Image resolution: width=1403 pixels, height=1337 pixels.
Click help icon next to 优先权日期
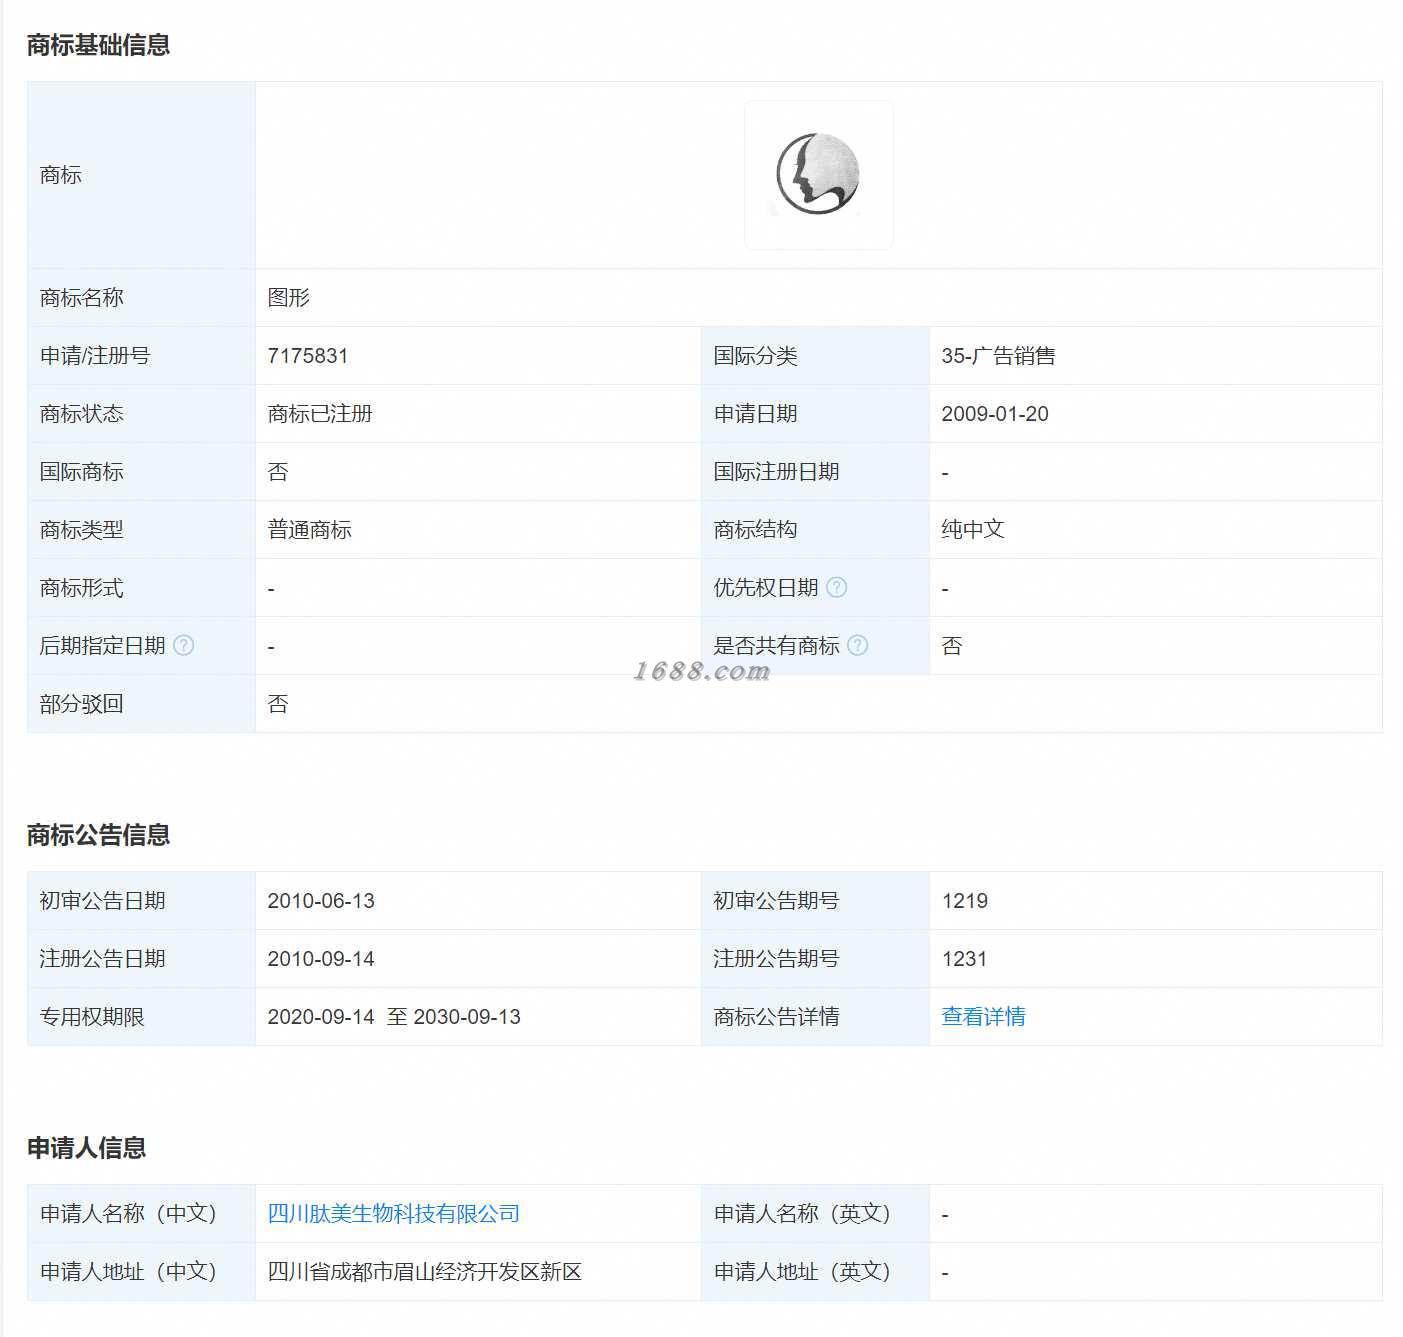point(837,587)
